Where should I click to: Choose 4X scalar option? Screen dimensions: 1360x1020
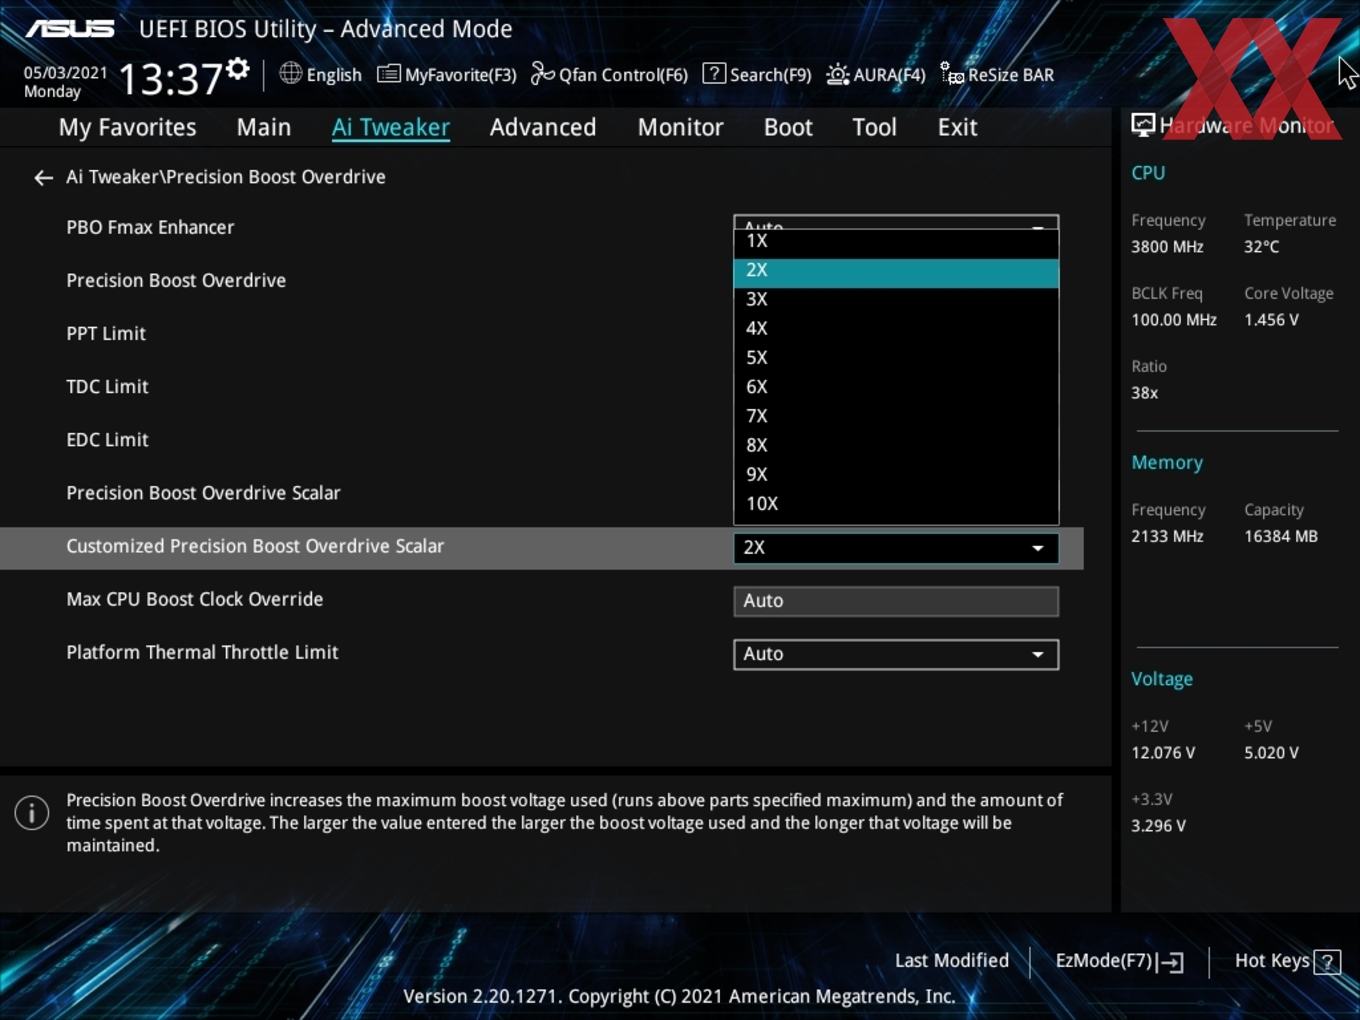(x=896, y=329)
